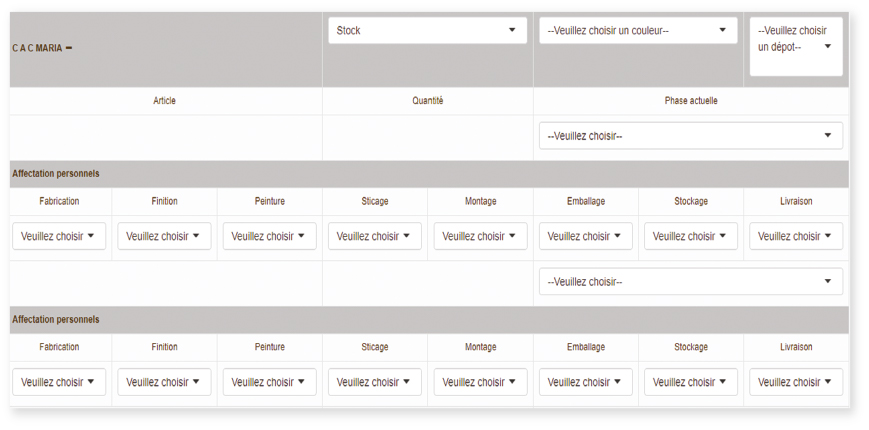Choose Fabrication personnel in second section
This screenshot has height=430, width=869.
pos(59,382)
